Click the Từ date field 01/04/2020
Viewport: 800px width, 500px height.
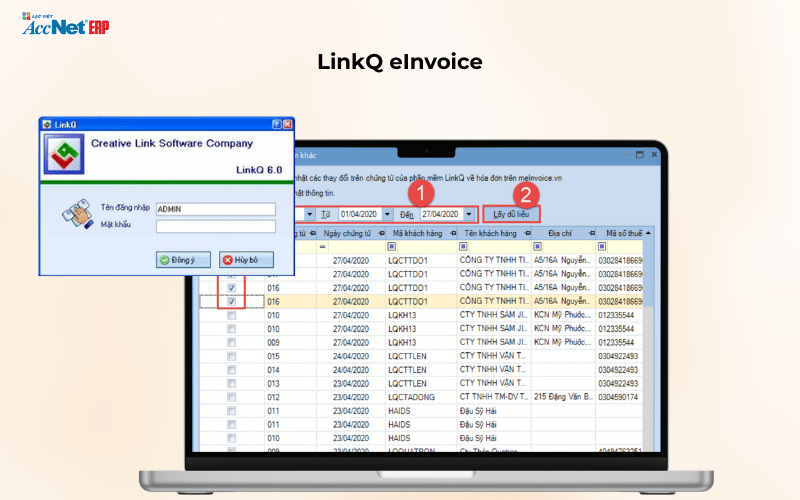(360, 214)
